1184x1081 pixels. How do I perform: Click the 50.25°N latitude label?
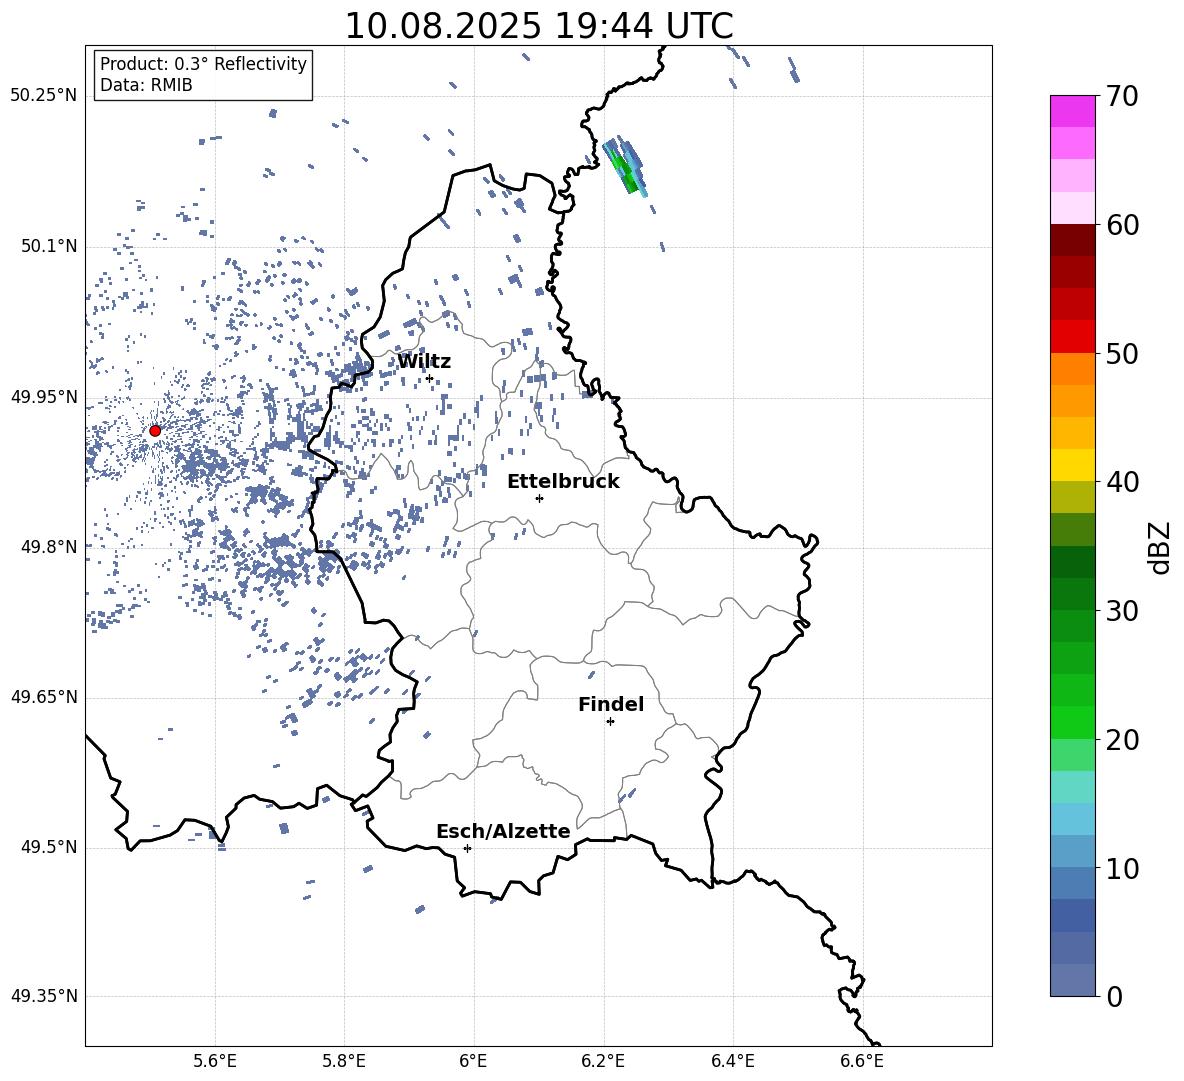pyautogui.click(x=44, y=96)
